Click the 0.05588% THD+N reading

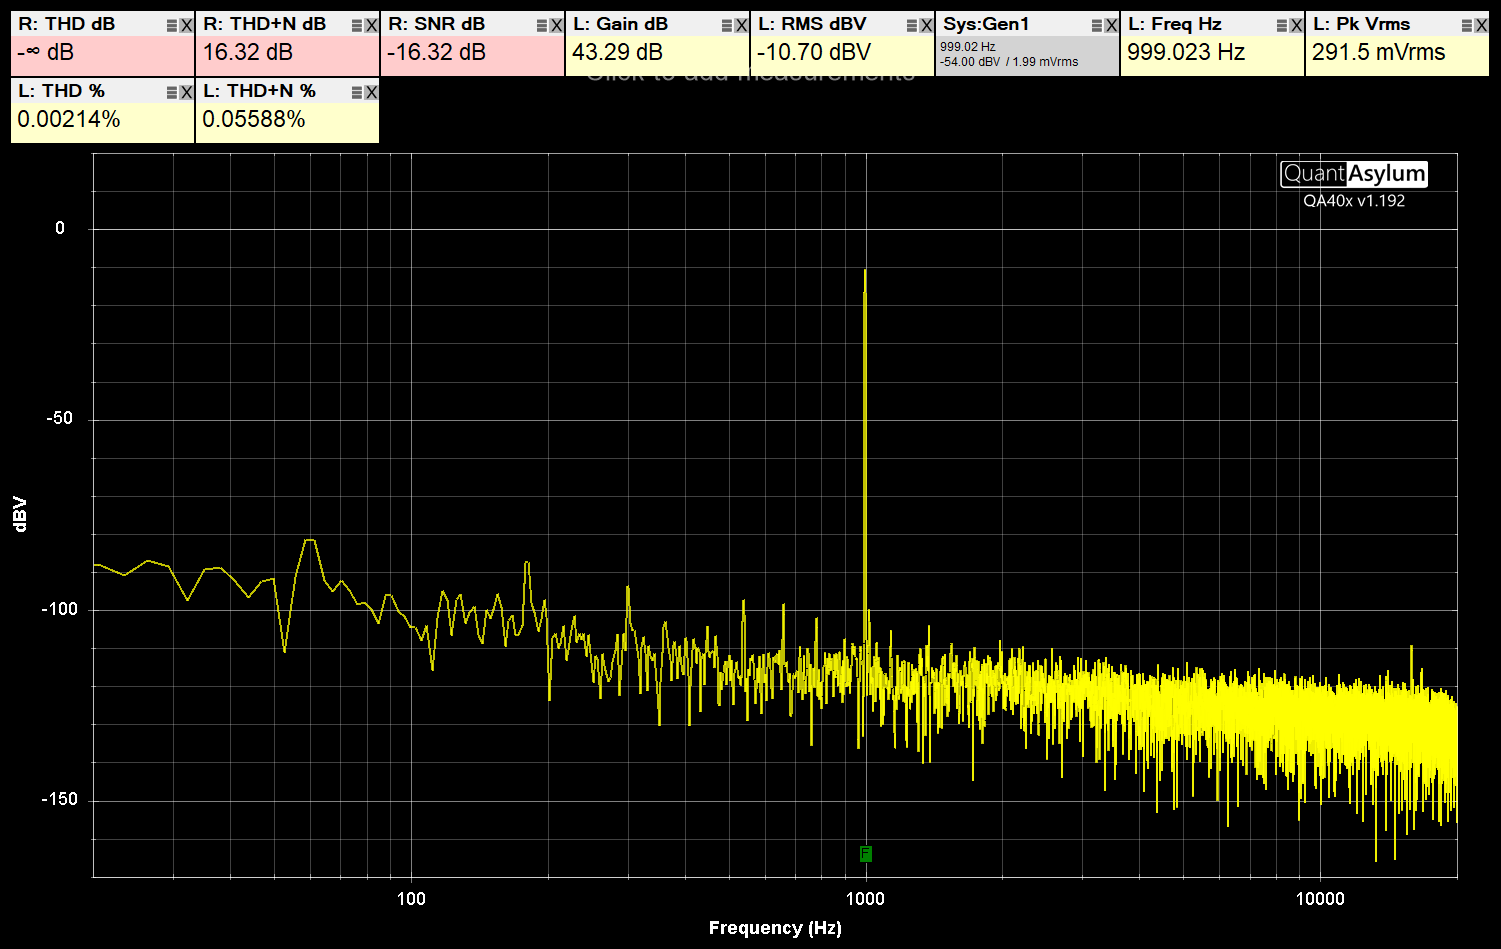click(254, 120)
